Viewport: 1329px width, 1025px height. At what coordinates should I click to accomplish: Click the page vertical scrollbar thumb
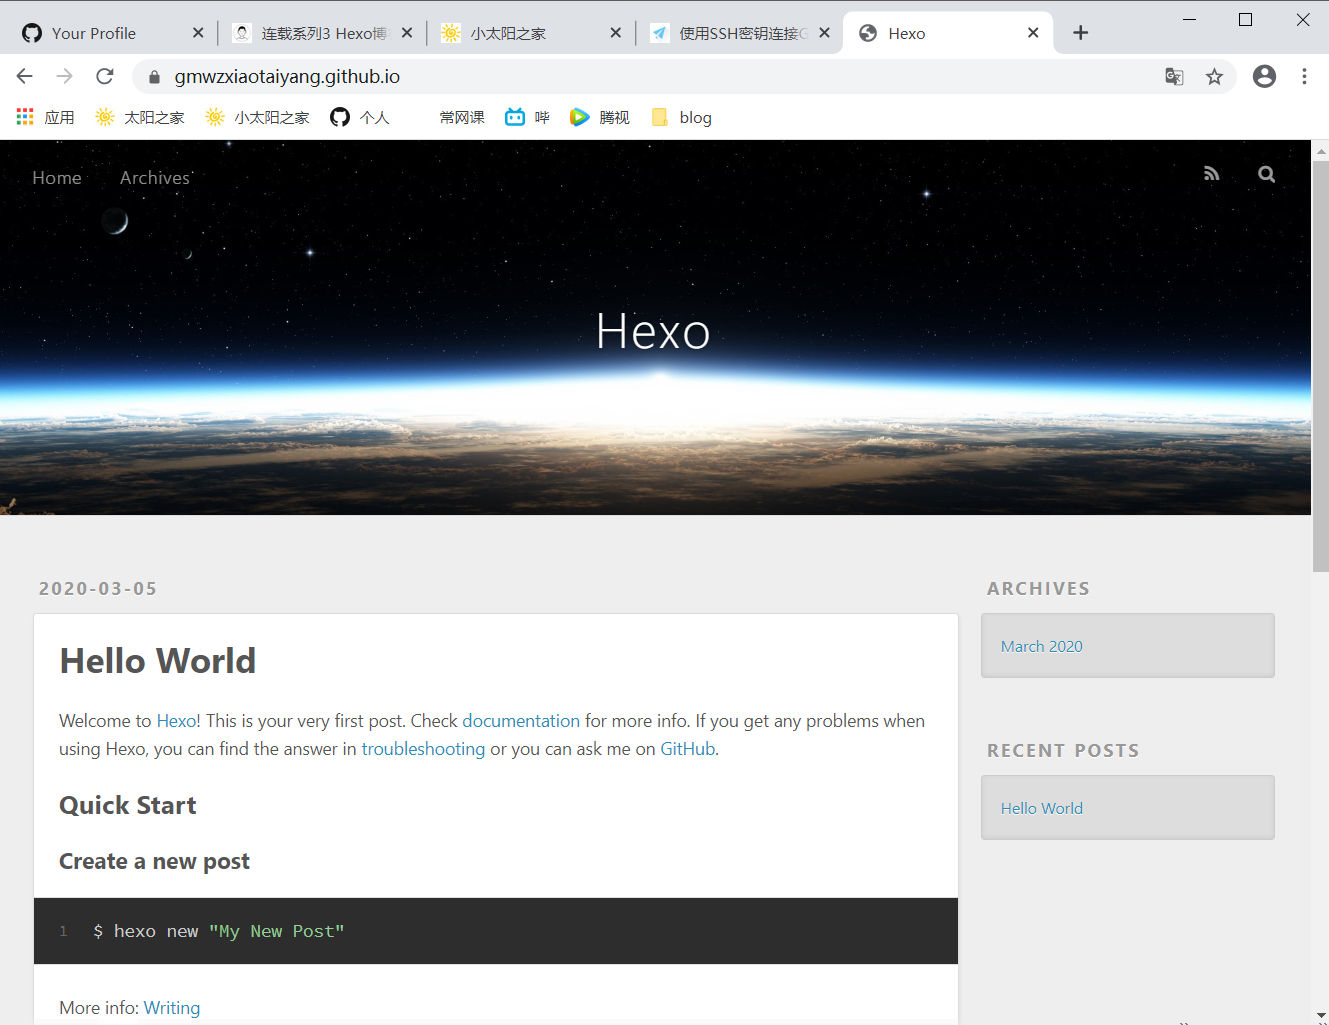1320,366
